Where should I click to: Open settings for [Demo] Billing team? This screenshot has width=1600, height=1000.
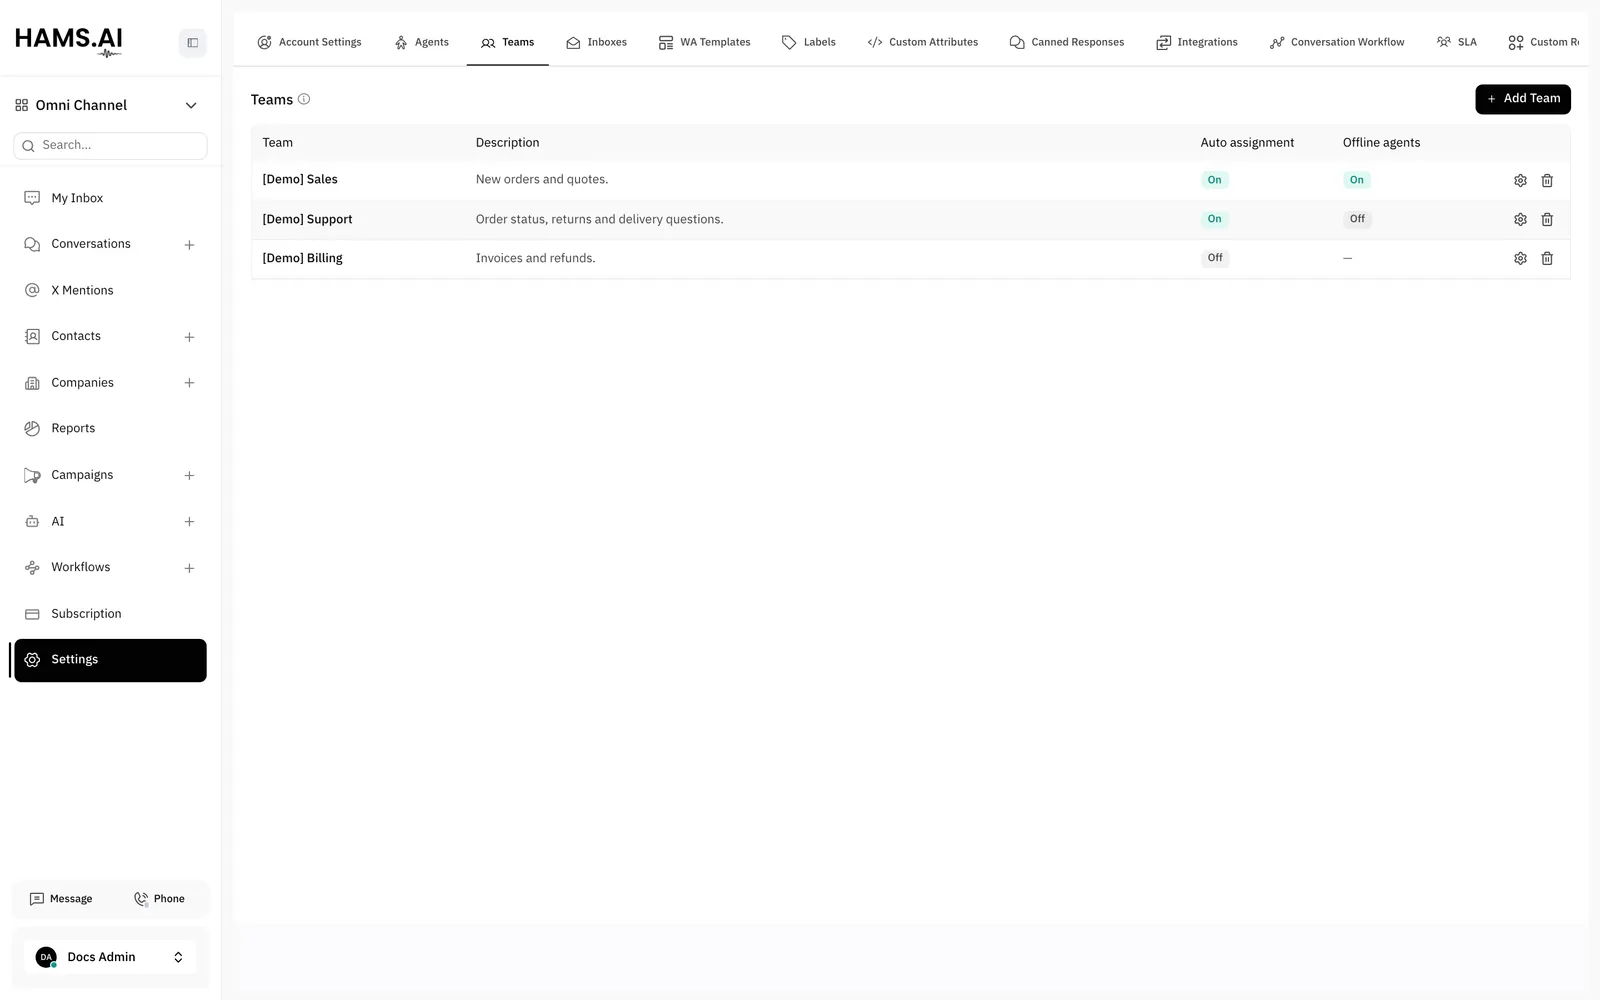tap(1520, 259)
